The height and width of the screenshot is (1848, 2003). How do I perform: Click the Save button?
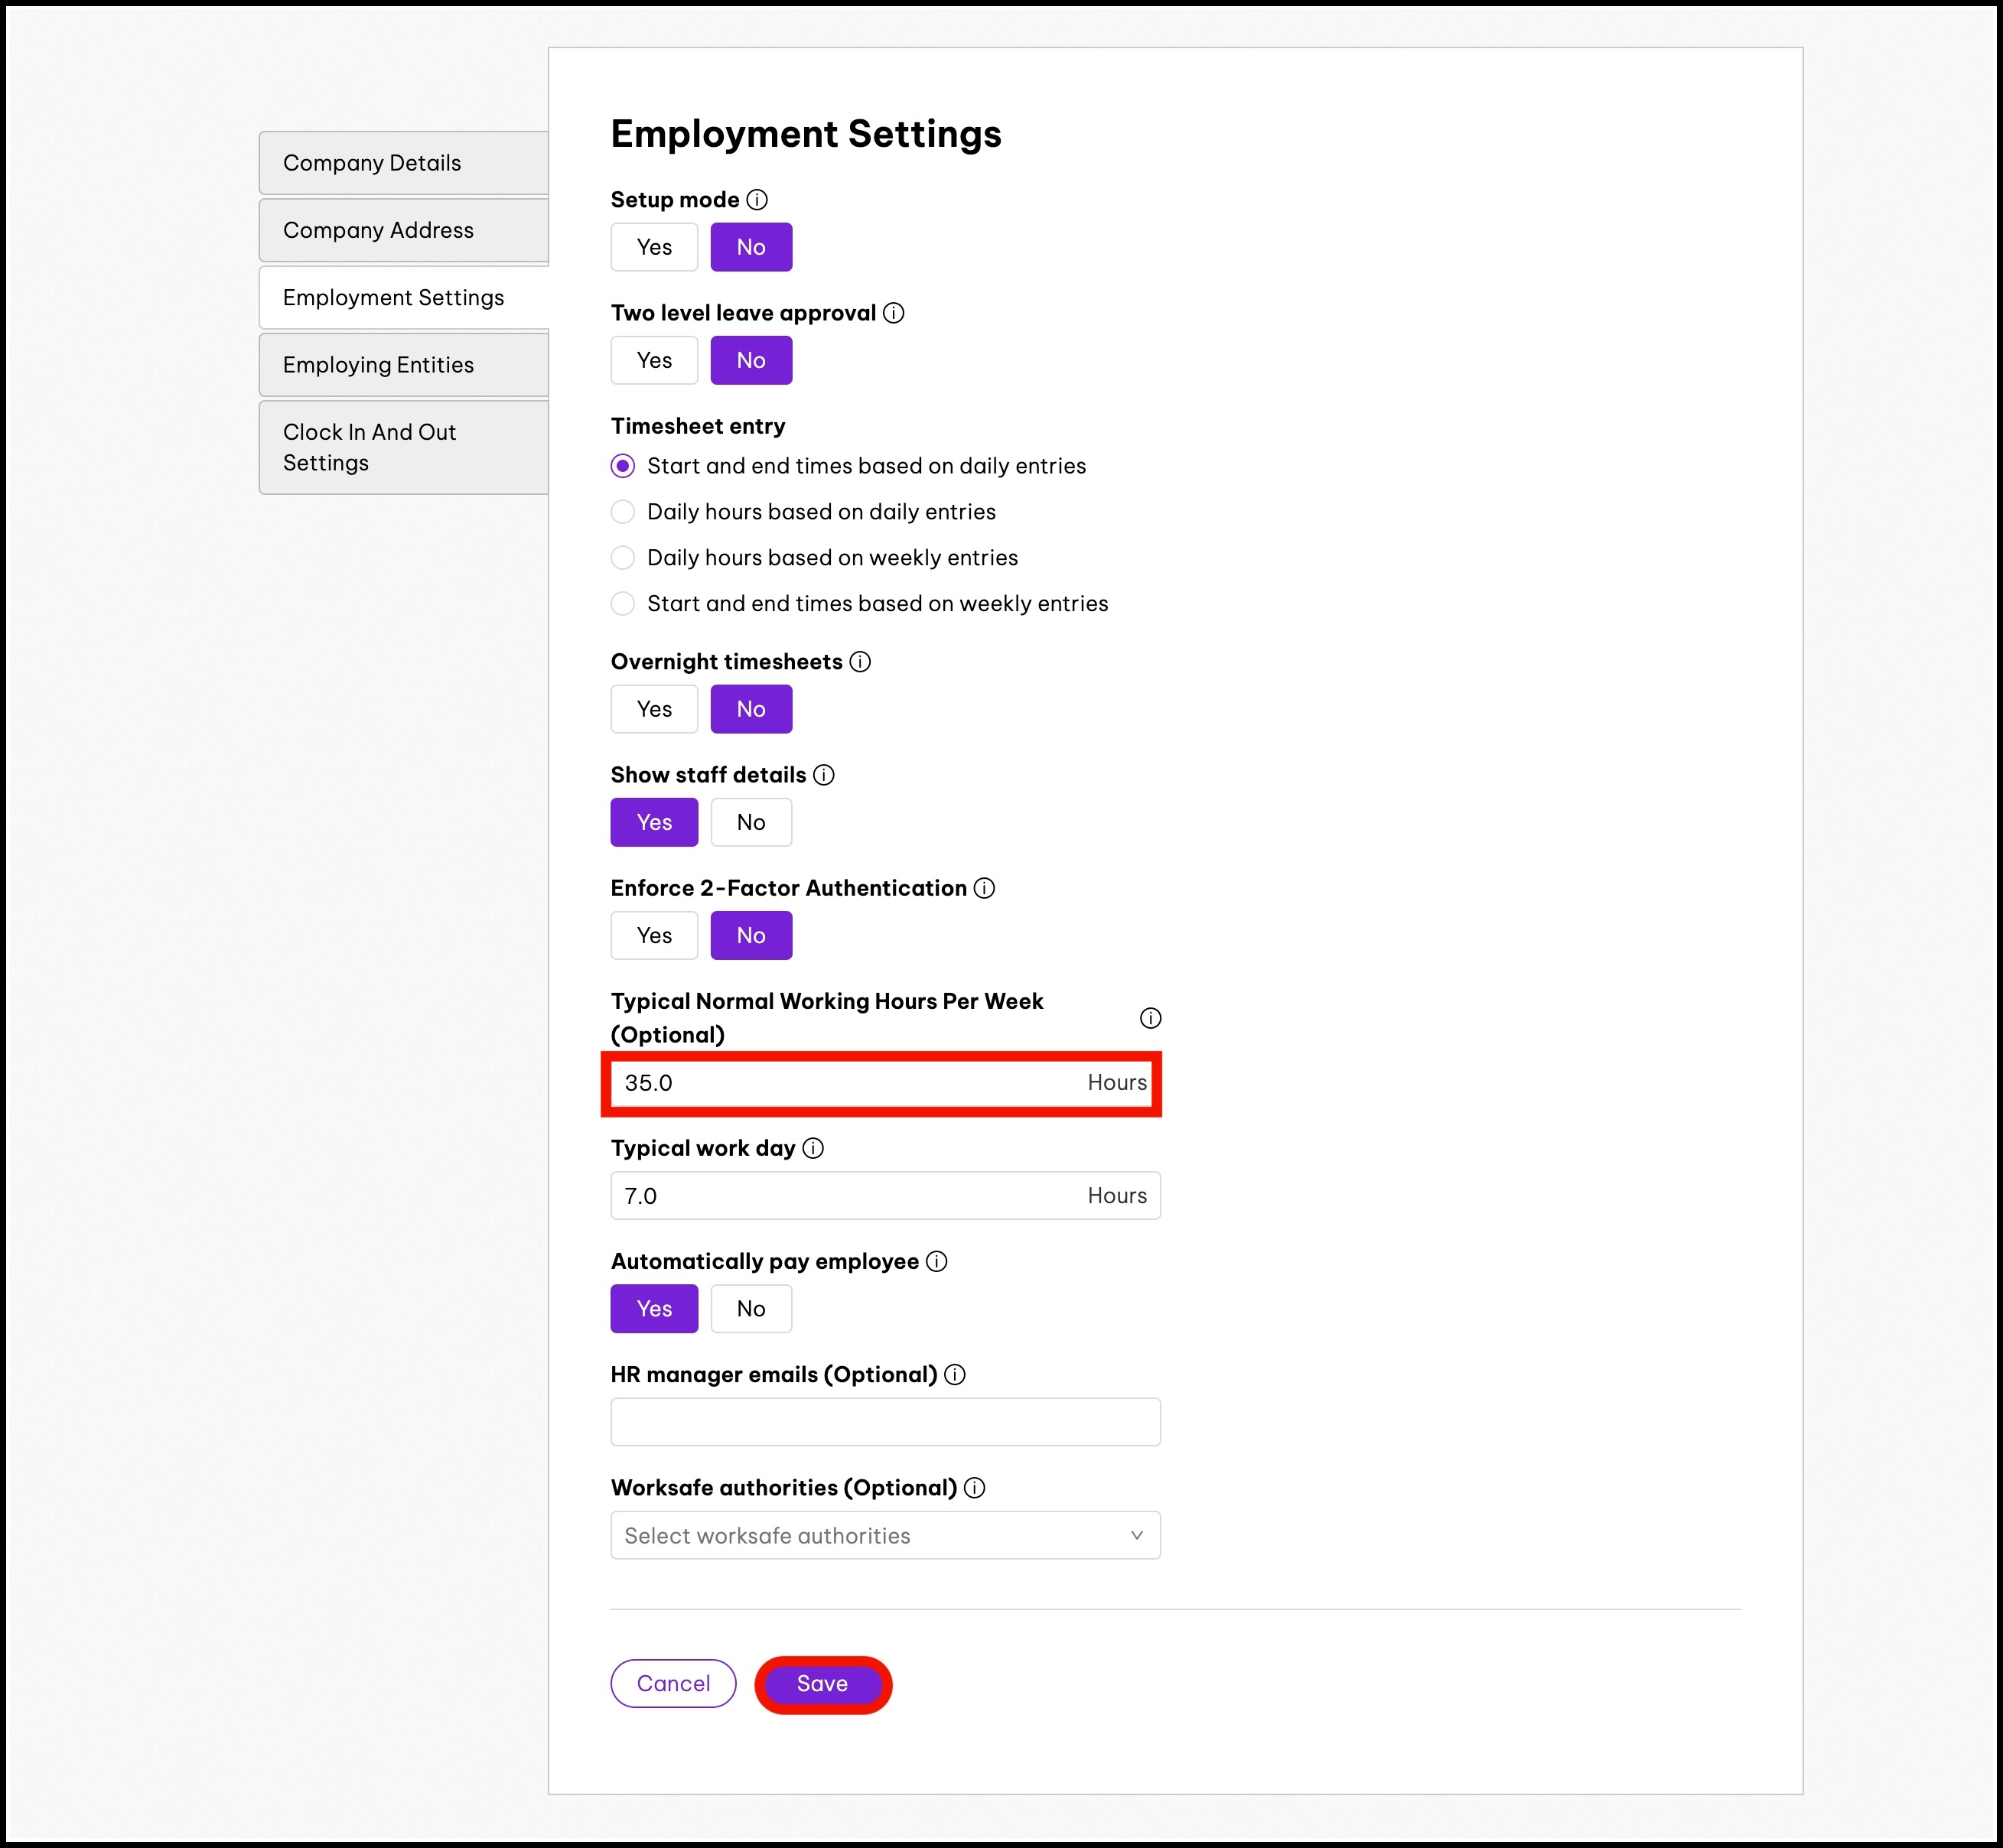822,1684
